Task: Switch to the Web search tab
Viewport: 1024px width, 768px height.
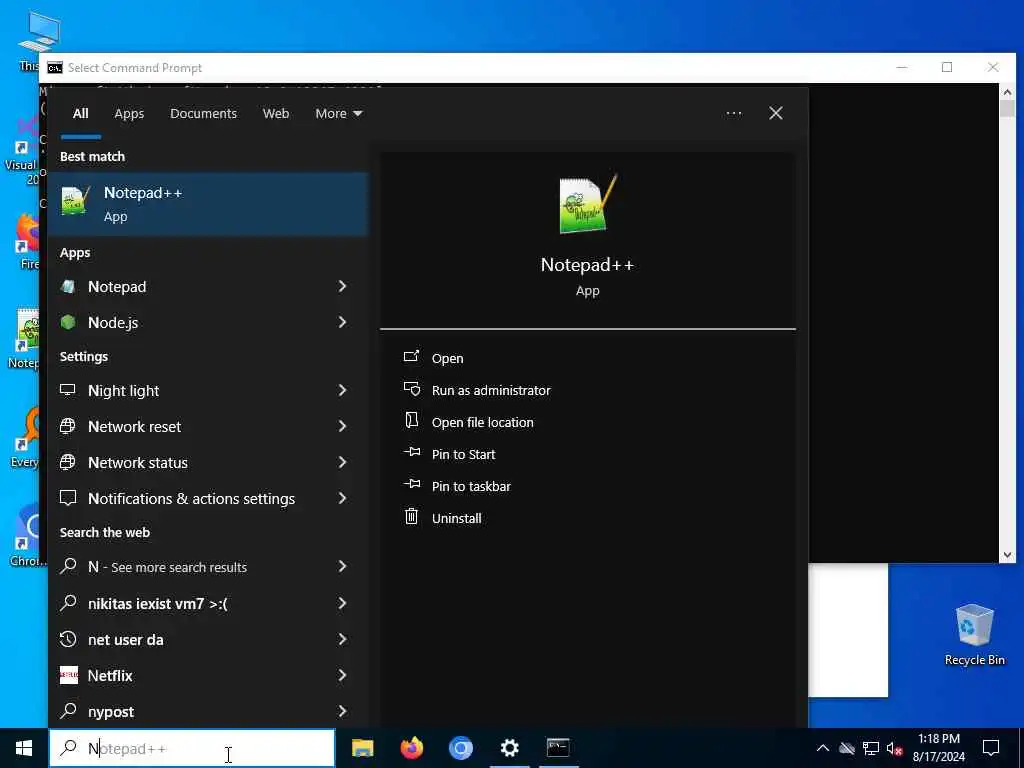Action: pos(276,114)
